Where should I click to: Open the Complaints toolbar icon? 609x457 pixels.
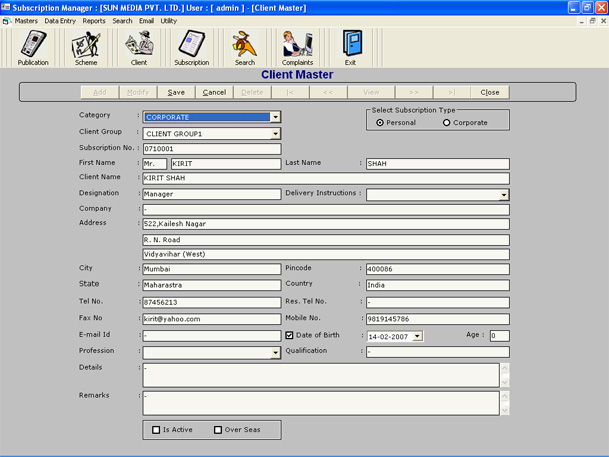298,48
